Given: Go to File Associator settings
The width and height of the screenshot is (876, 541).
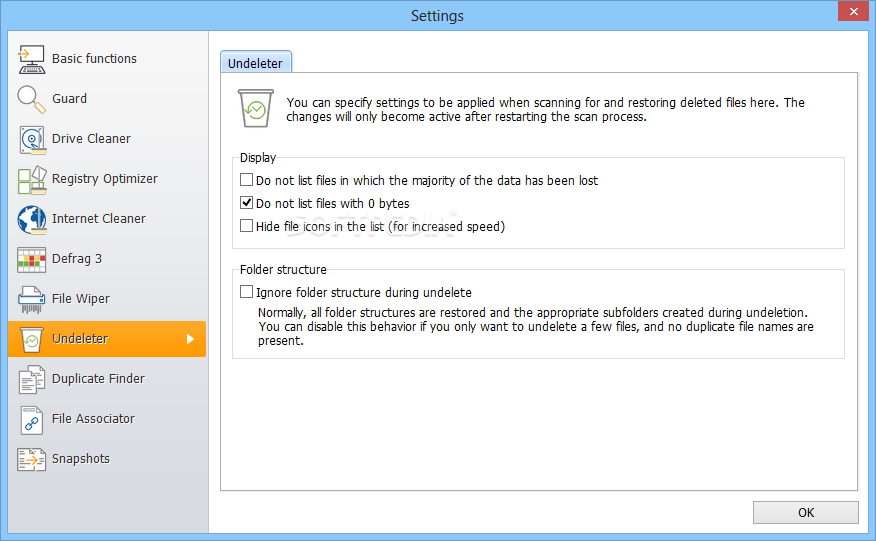Looking at the screenshot, I should (x=93, y=419).
